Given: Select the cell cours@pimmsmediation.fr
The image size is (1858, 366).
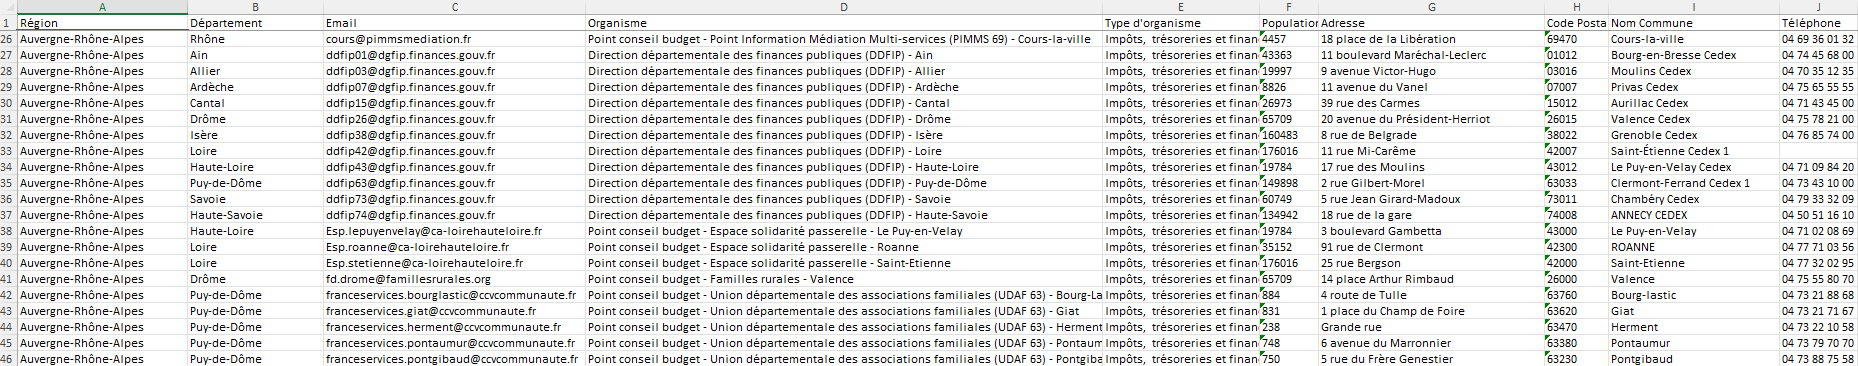Looking at the screenshot, I should [454, 39].
